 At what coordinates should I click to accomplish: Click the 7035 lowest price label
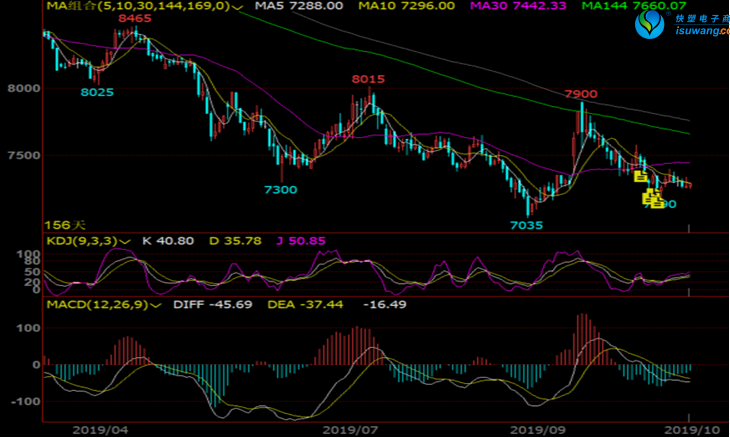point(527,226)
